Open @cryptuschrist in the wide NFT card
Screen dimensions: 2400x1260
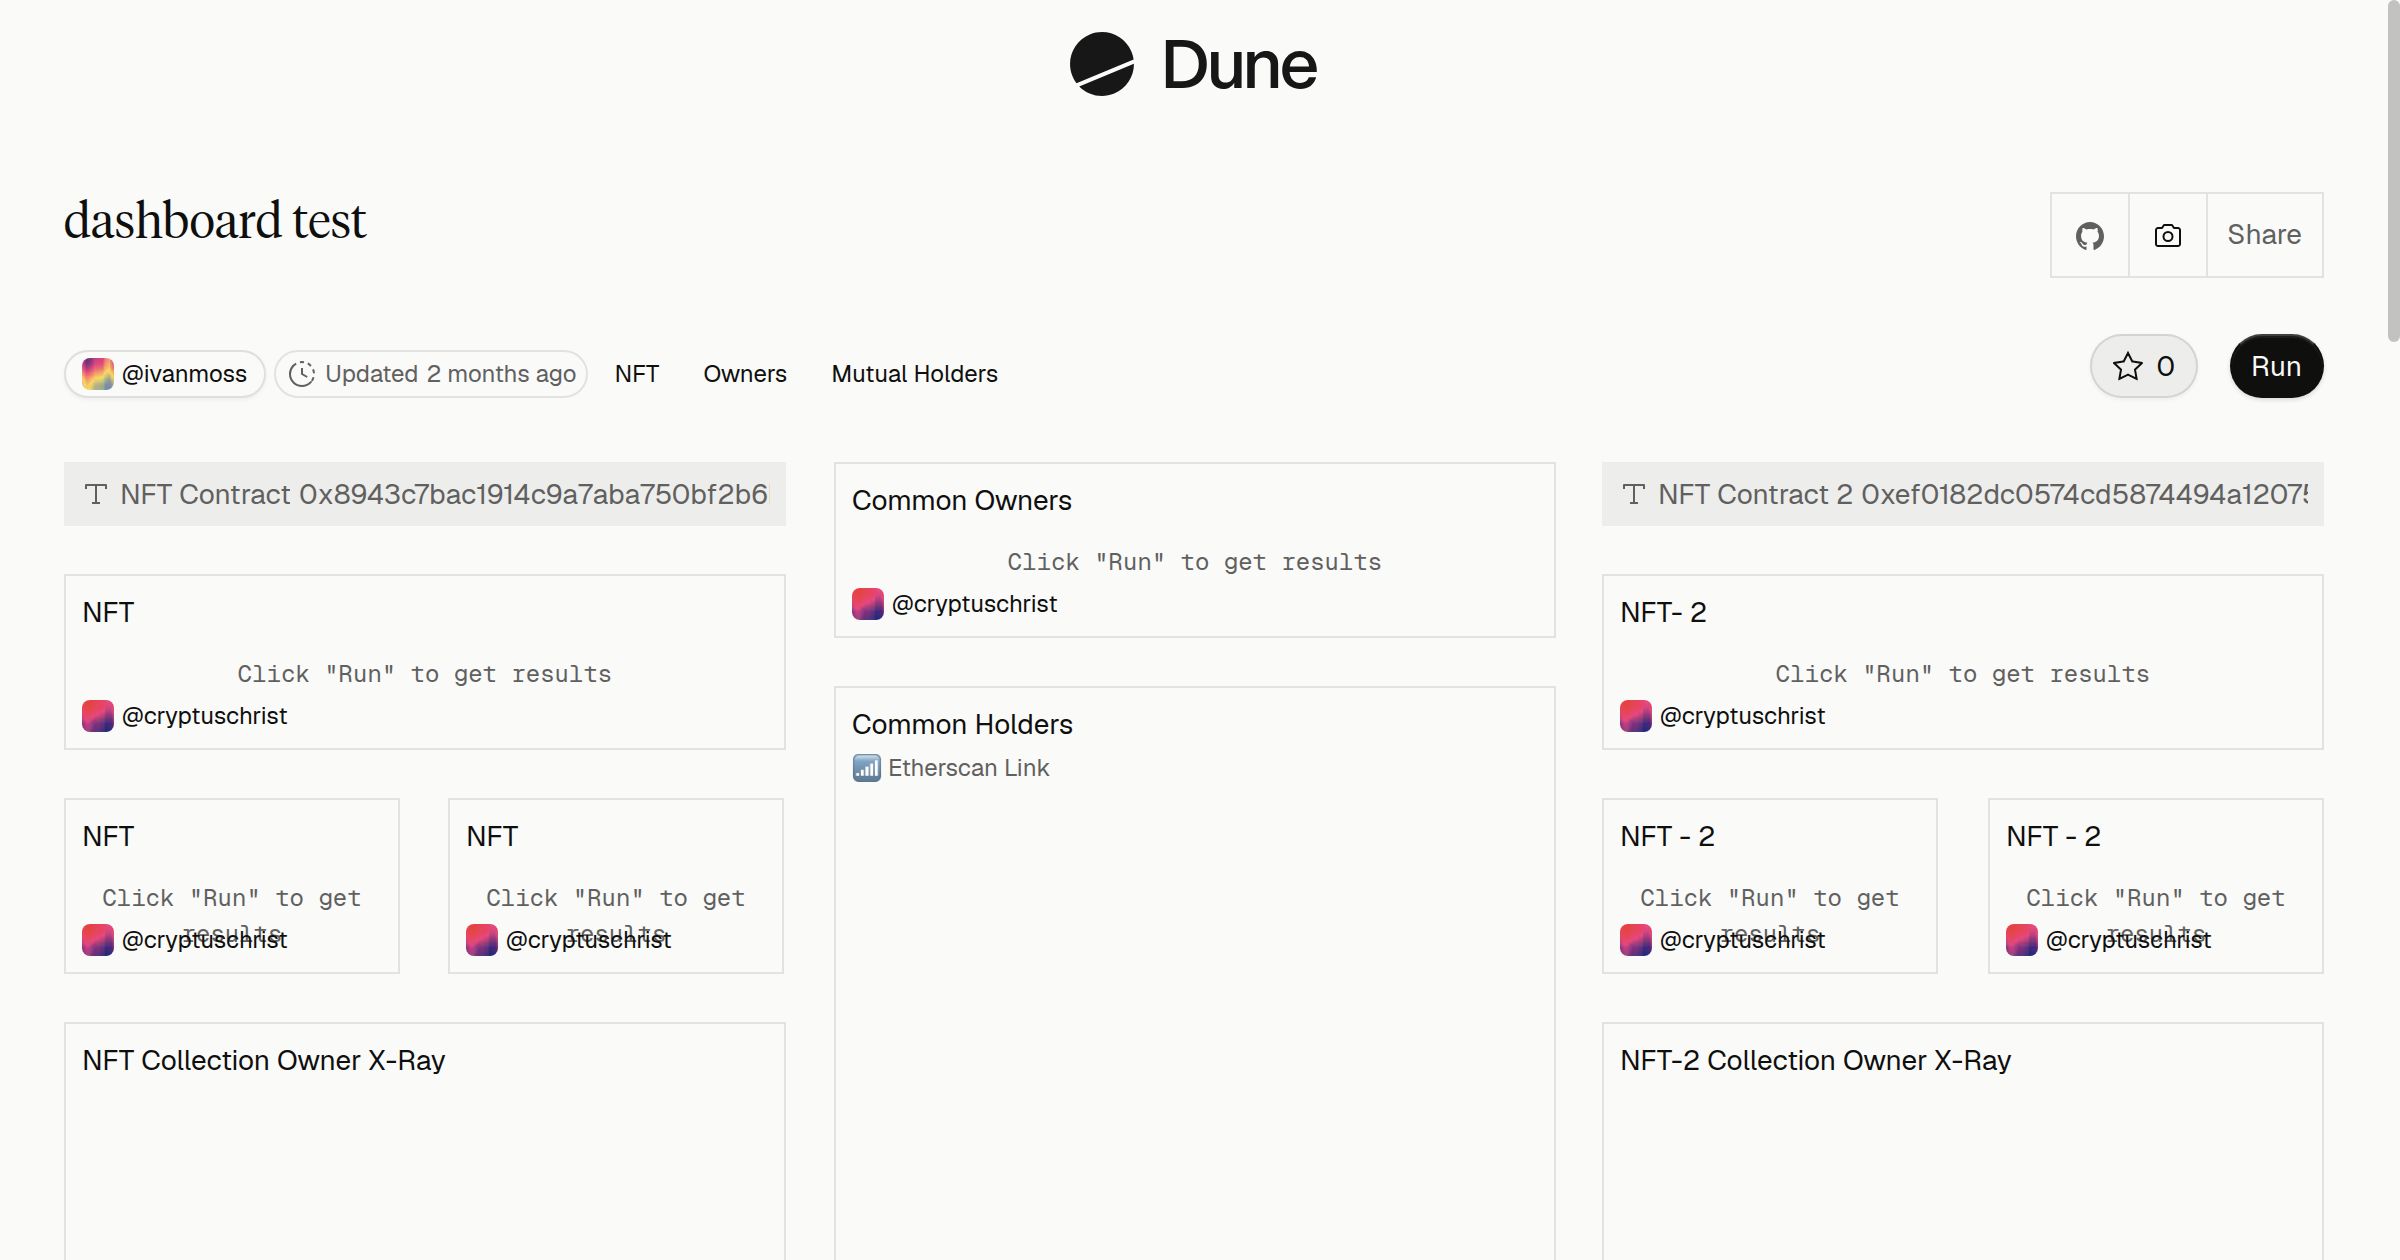pos(204,716)
